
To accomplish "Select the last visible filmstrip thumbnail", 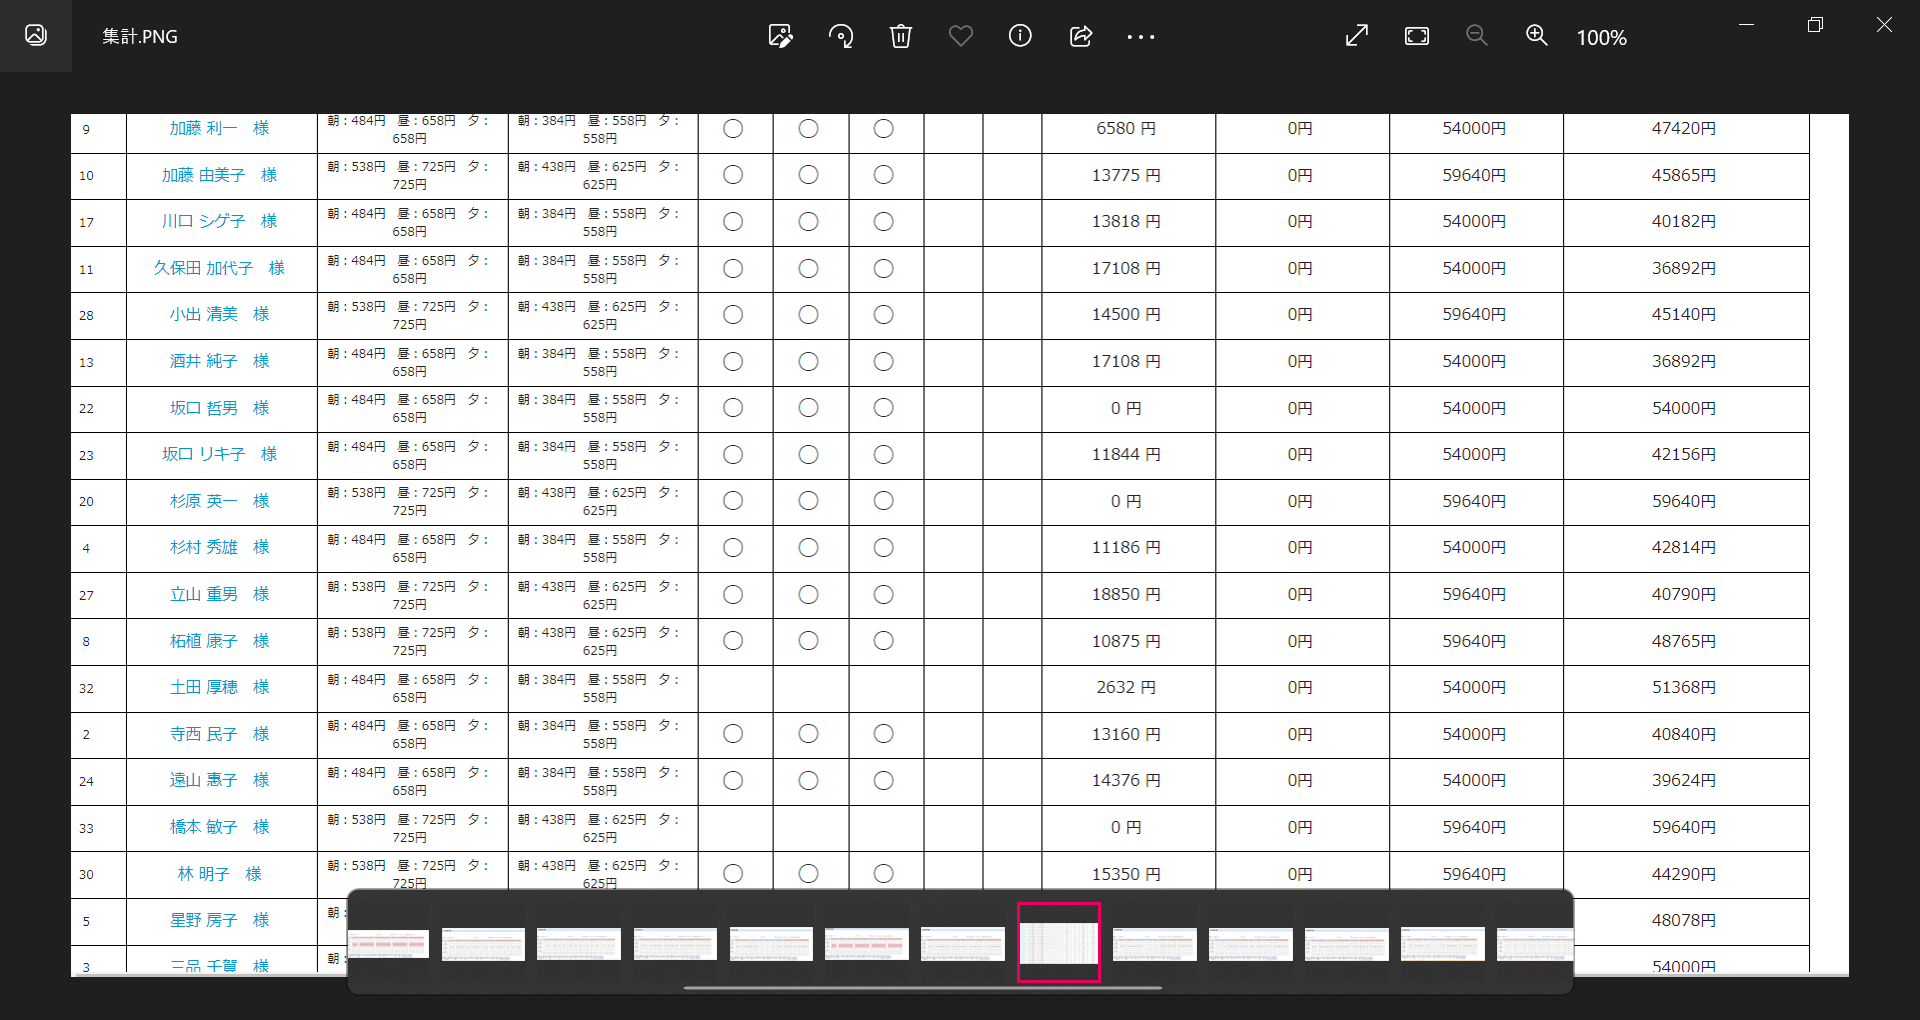I will [1534, 943].
